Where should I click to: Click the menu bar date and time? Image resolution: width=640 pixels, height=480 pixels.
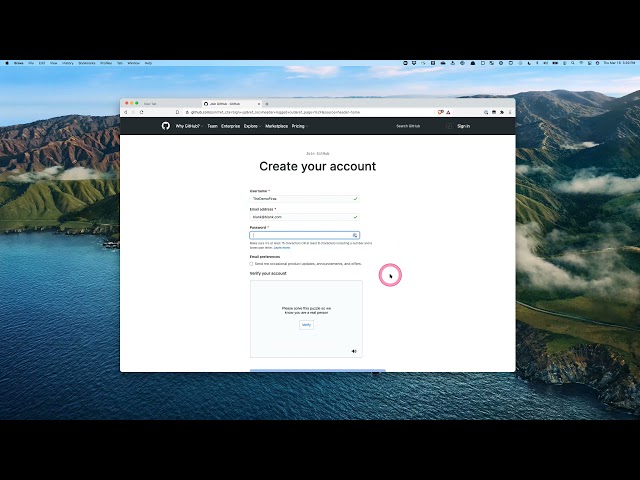(619, 63)
